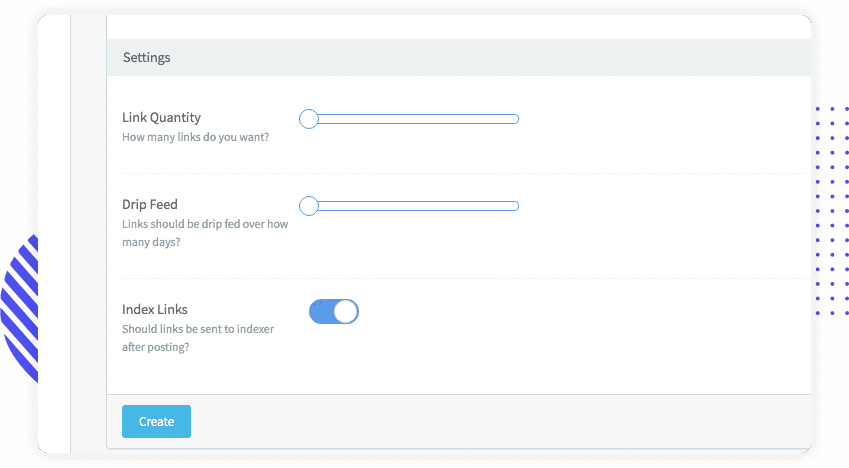Set Drip Feed slider to its right end
Screen dimensions: 849x468
(516, 206)
